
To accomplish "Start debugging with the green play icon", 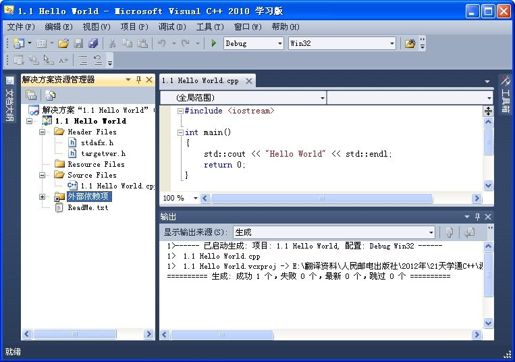I will (x=214, y=43).
